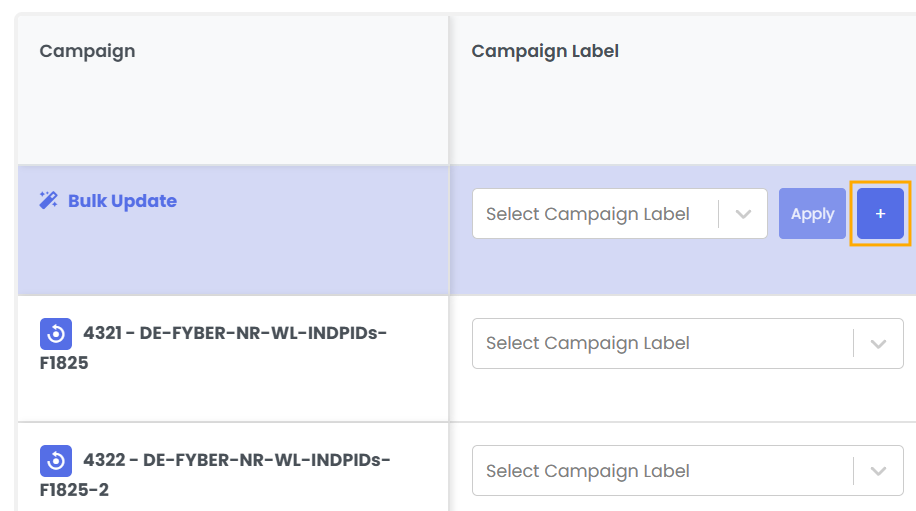Screen dimensions: 916x511
Task: Click the Bulk Update magic wand icon
Action: click(x=49, y=201)
